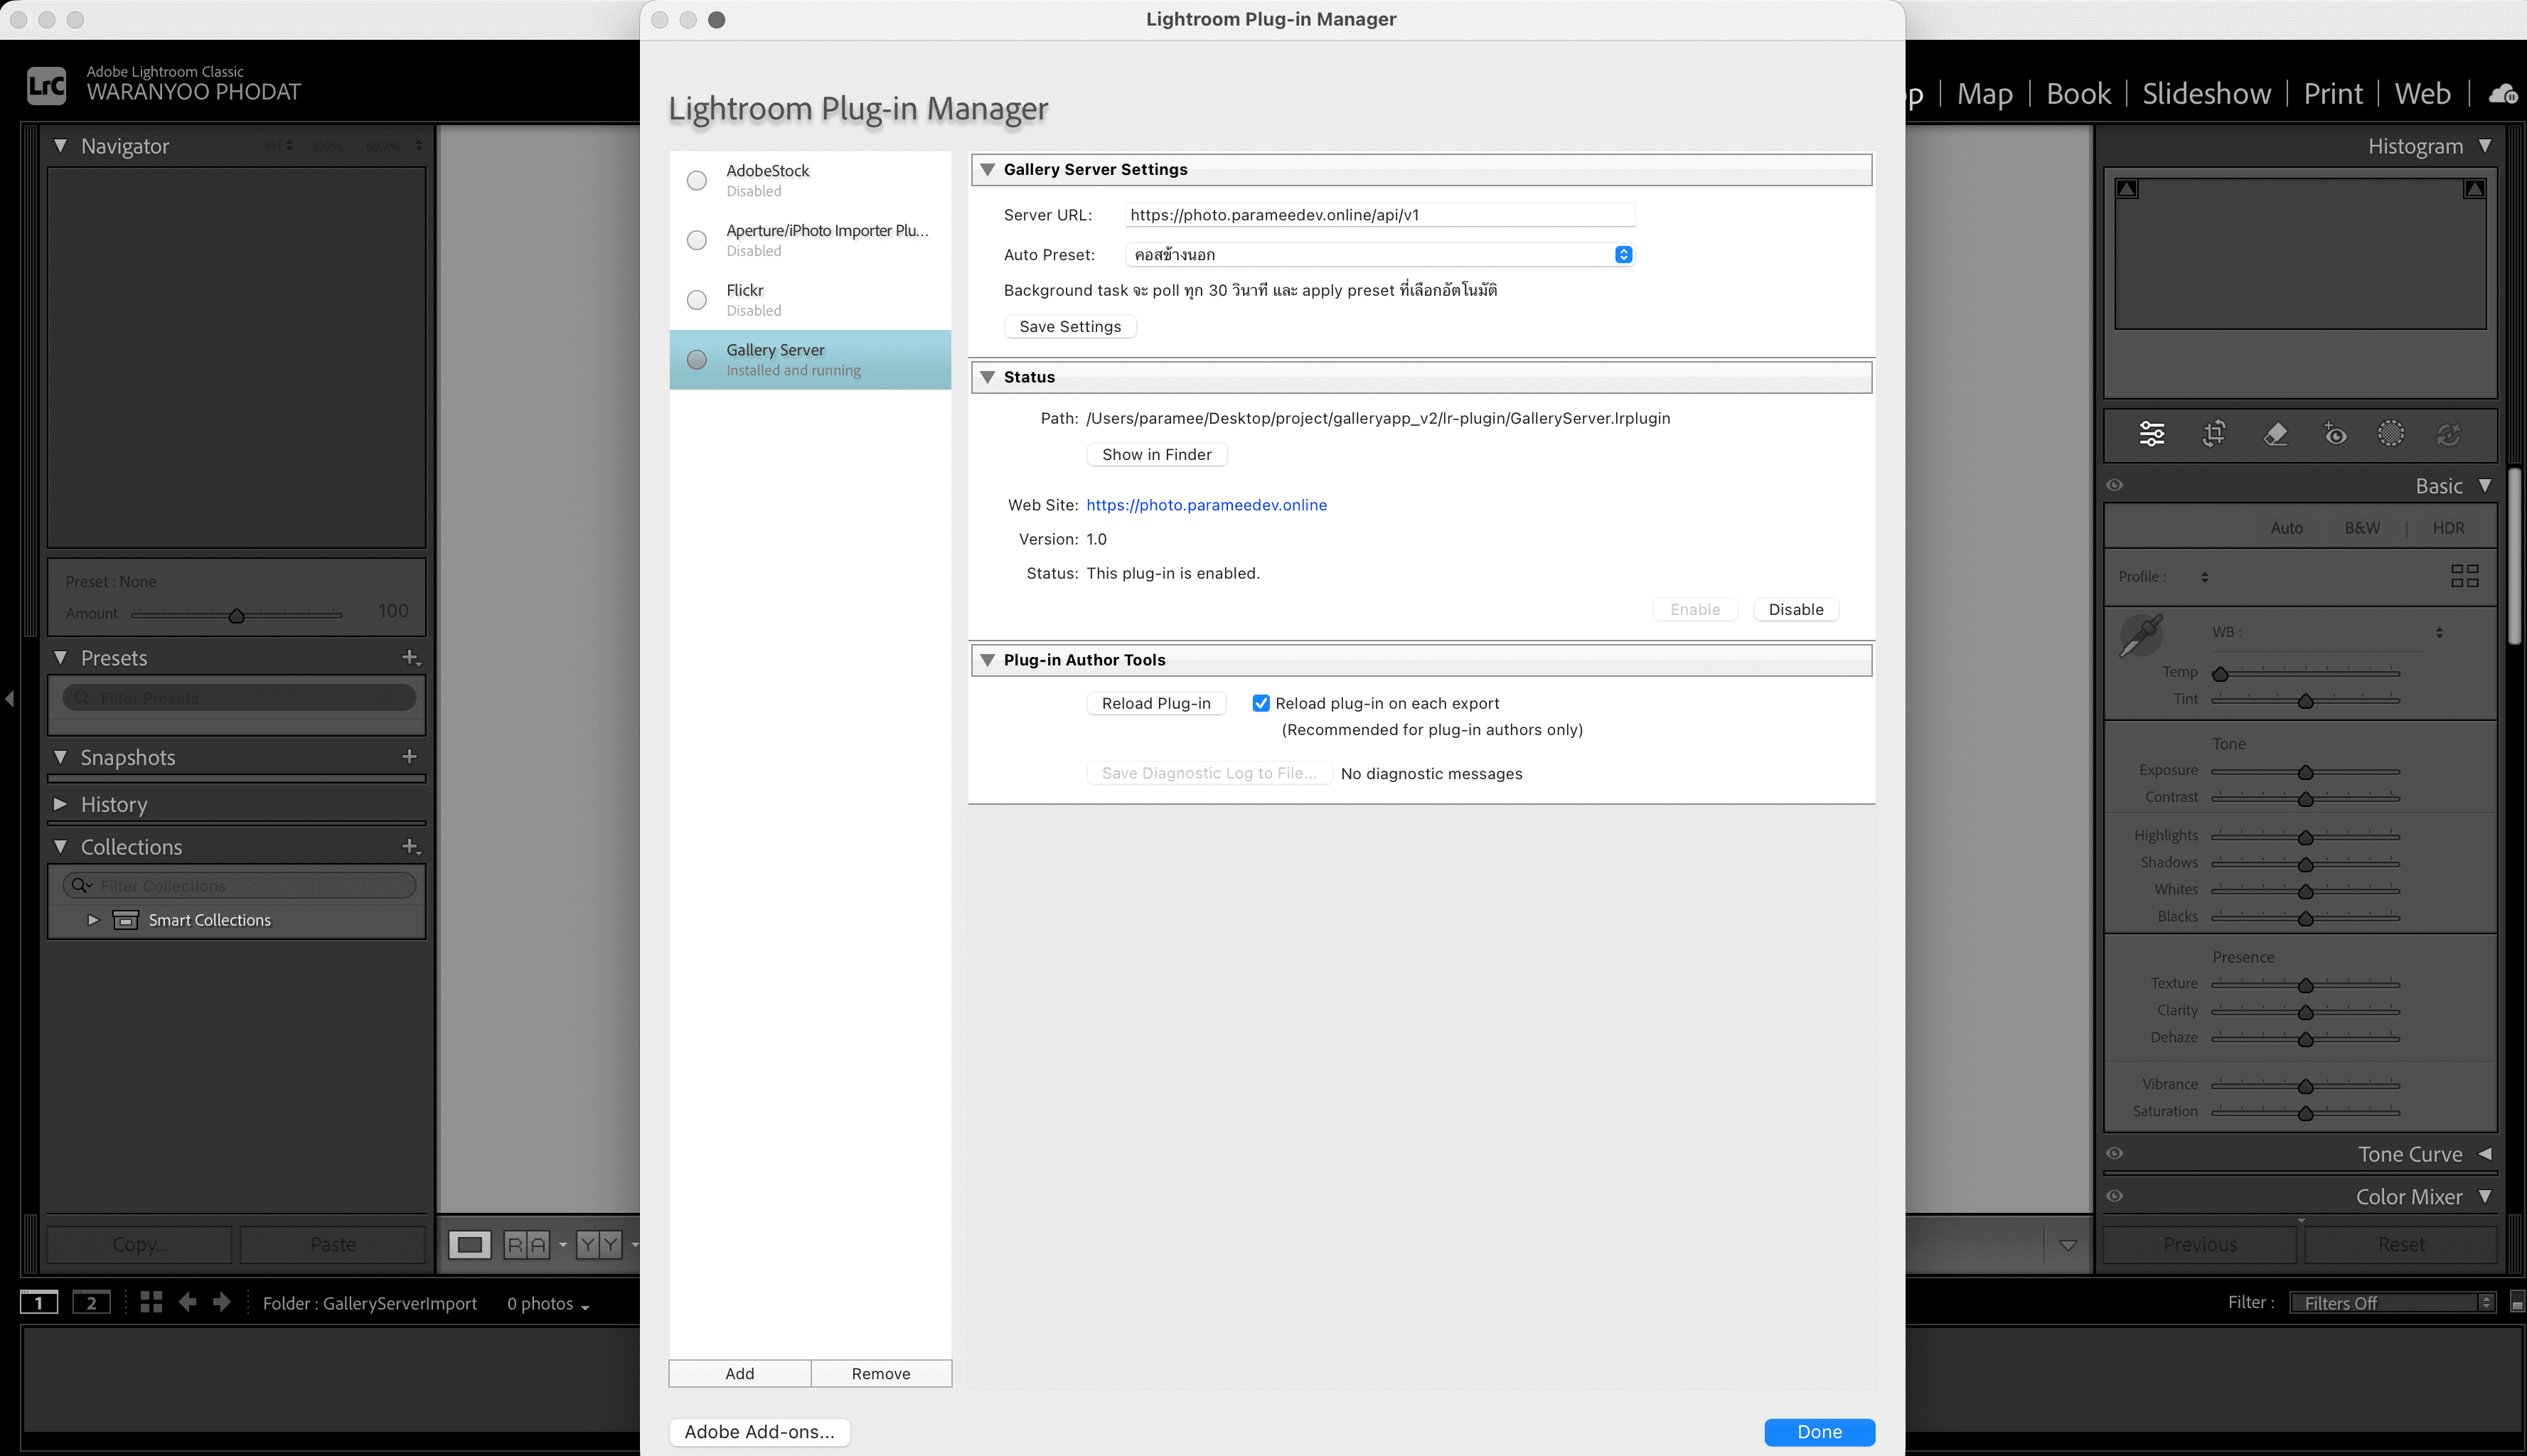Disable the Gallery Server plug-in
Image resolution: width=2527 pixels, height=1456 pixels.
[x=1796, y=609]
